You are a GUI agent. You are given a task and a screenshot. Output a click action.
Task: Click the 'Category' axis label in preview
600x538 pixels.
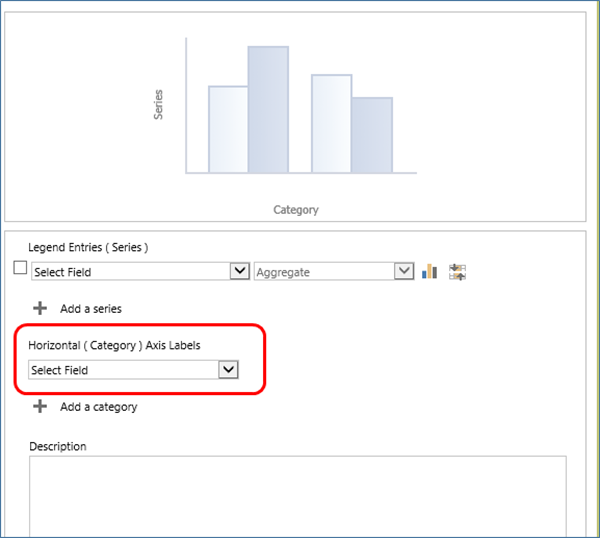tap(296, 210)
